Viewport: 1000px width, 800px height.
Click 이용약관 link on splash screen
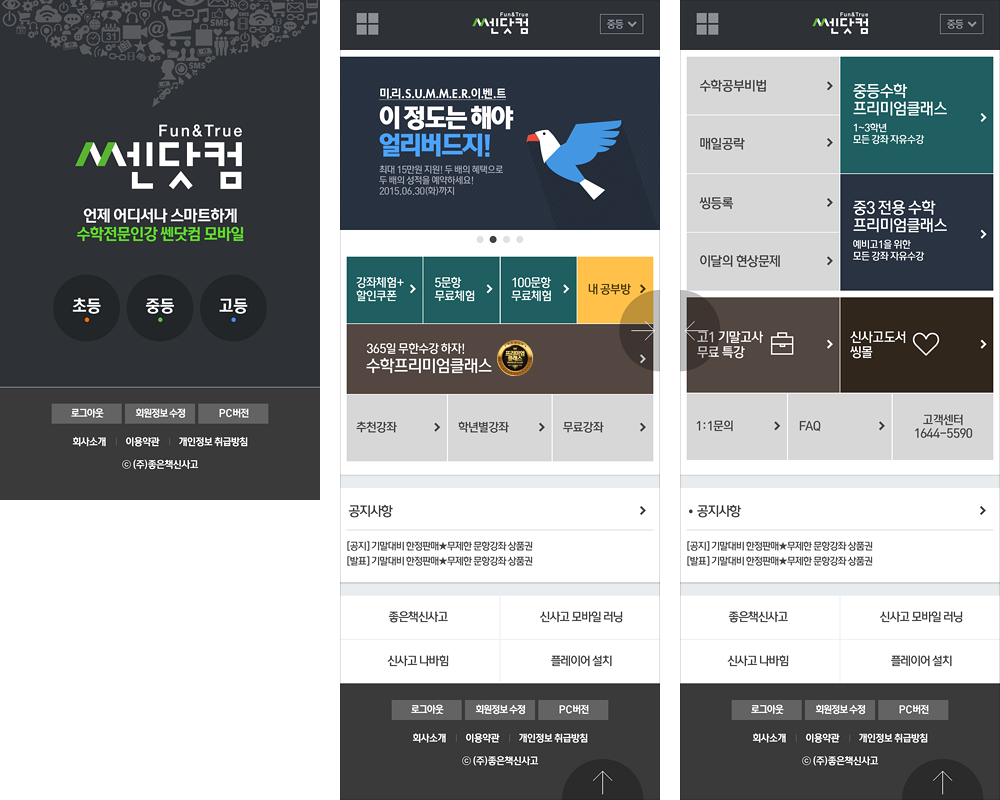[142, 441]
